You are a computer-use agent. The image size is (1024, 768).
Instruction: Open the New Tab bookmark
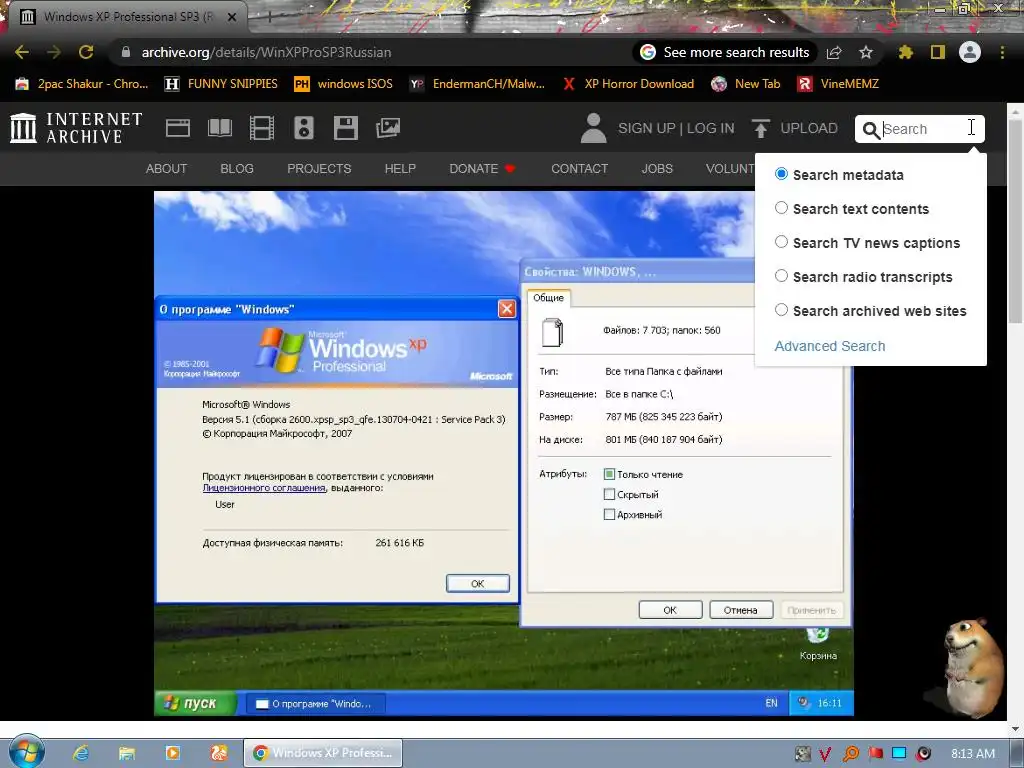click(746, 84)
